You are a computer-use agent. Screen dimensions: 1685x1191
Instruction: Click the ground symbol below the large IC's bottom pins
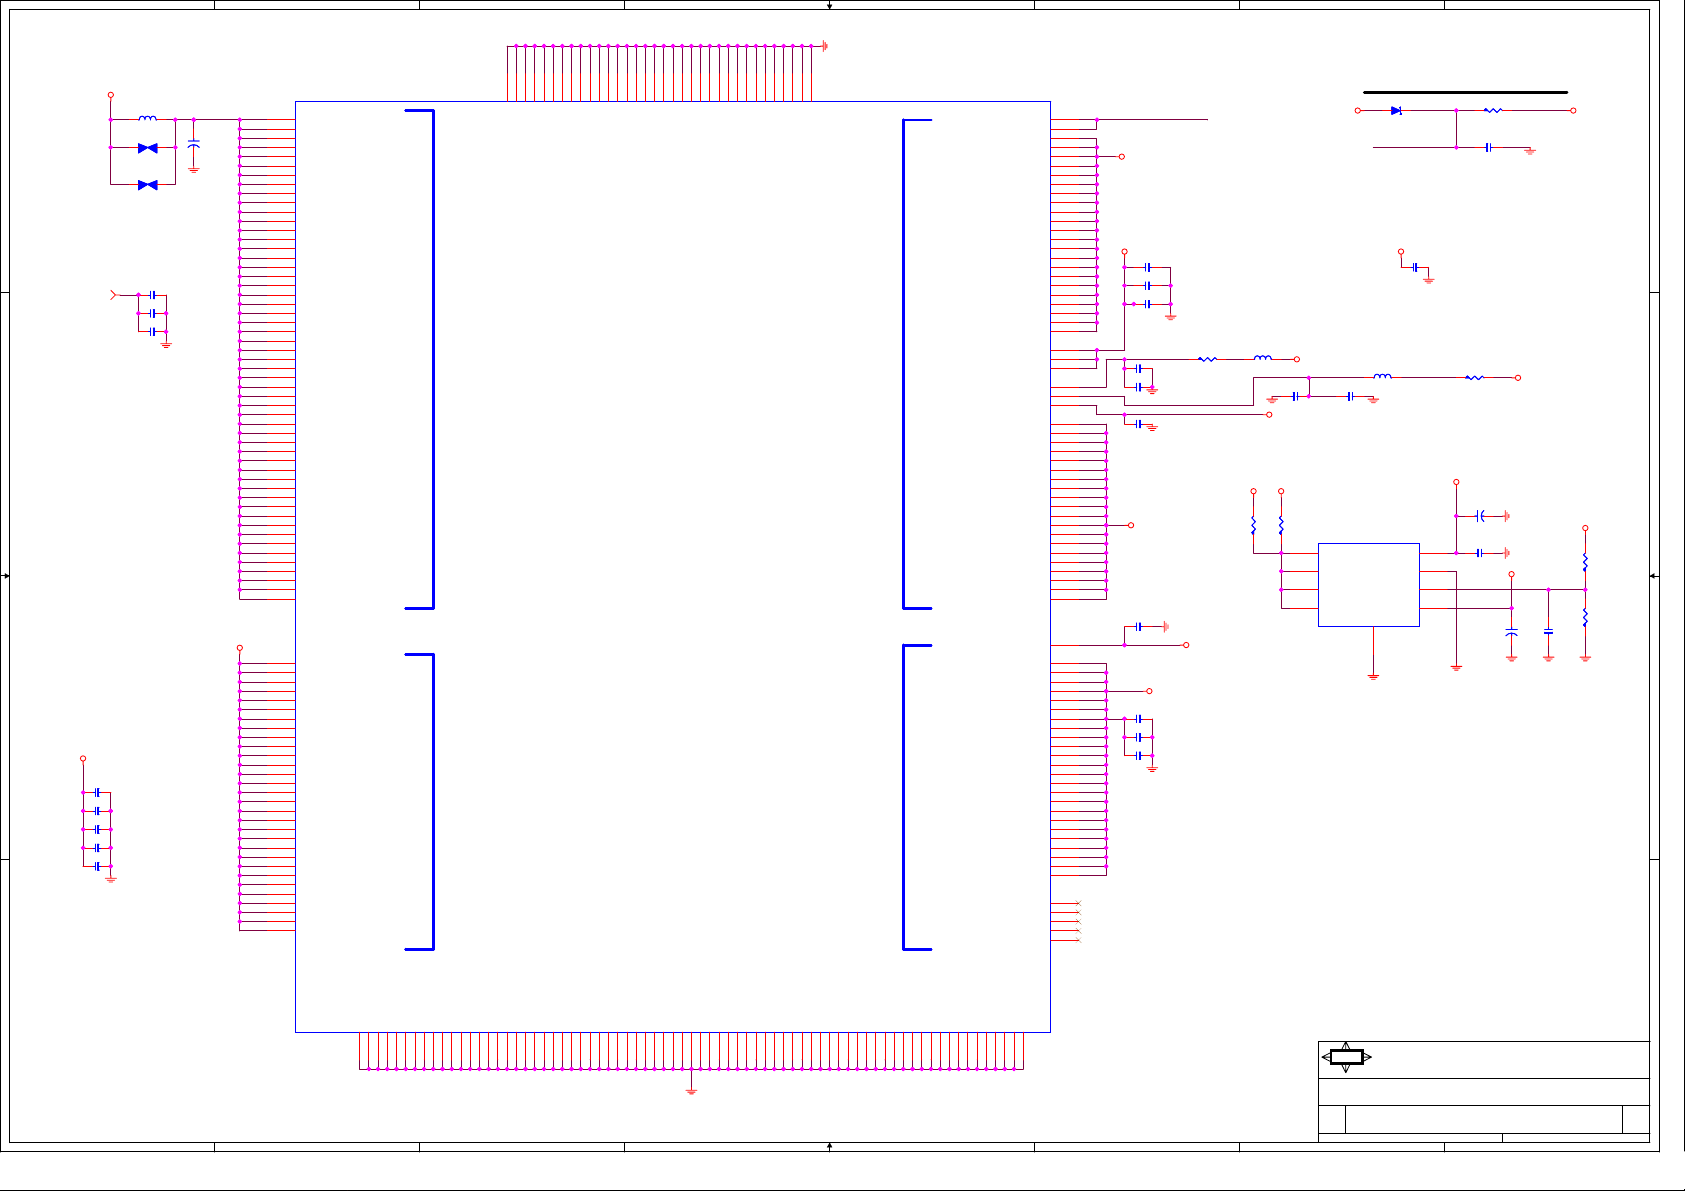click(x=691, y=1091)
